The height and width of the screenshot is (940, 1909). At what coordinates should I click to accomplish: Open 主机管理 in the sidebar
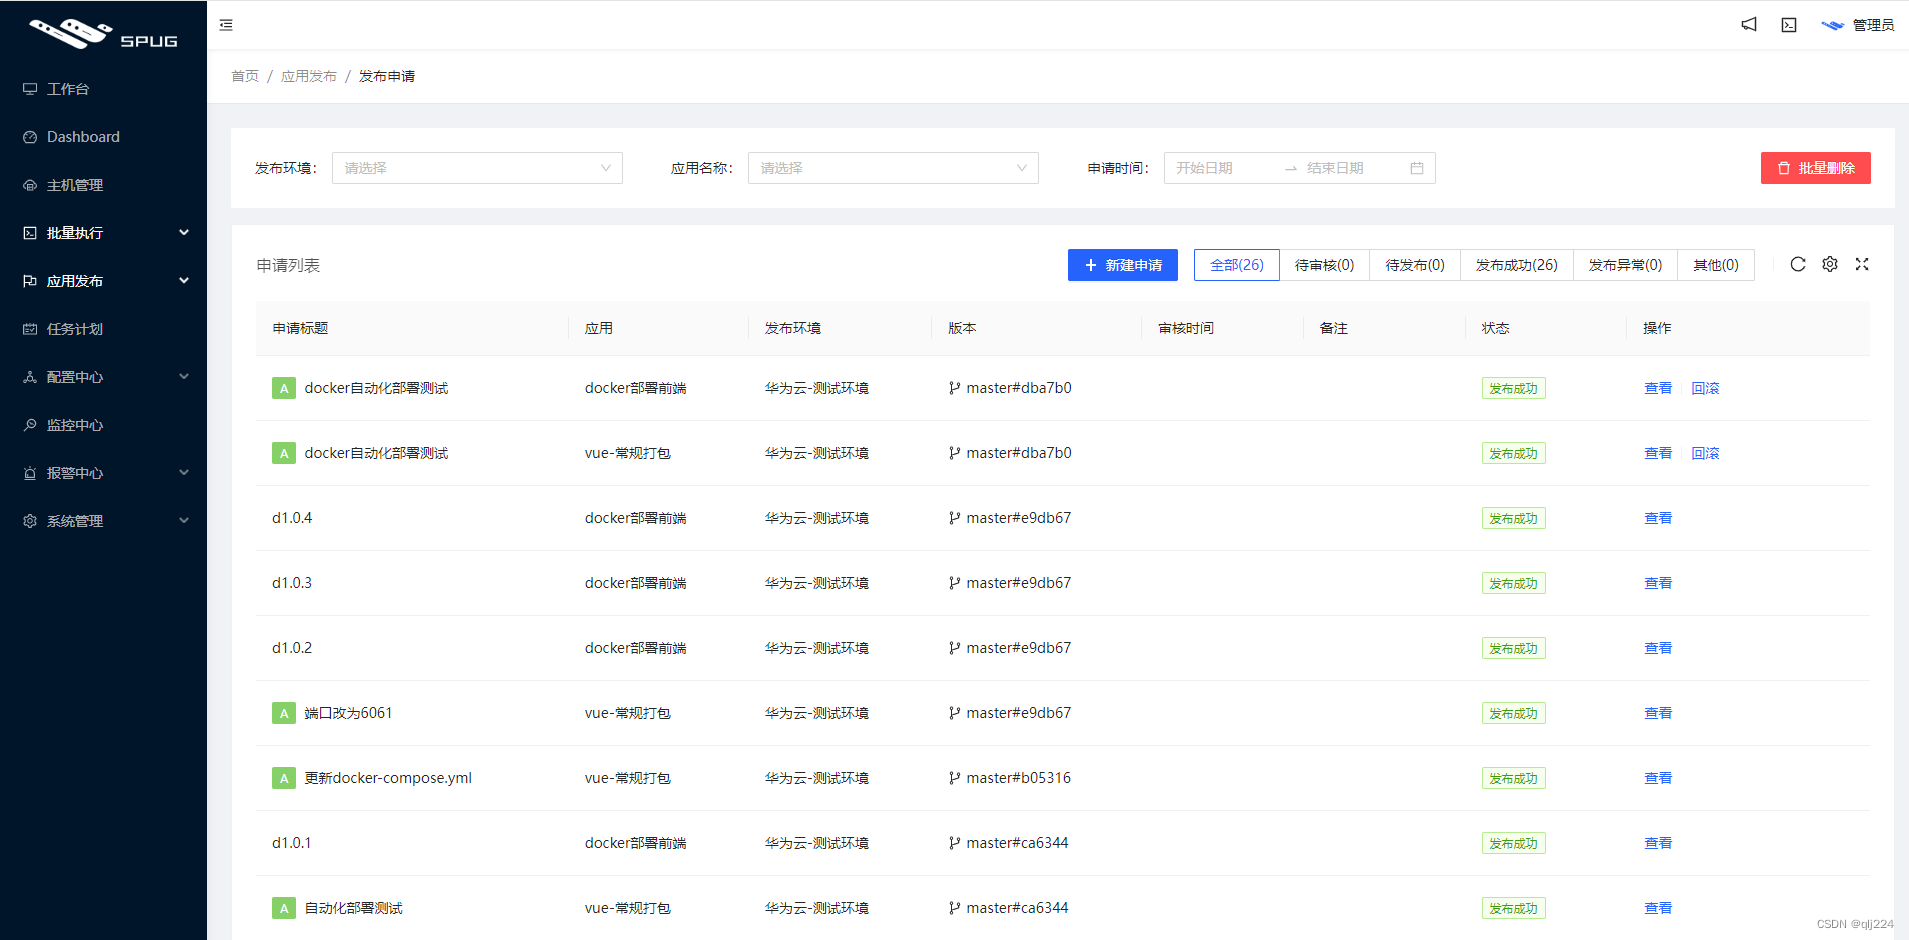[103, 185]
